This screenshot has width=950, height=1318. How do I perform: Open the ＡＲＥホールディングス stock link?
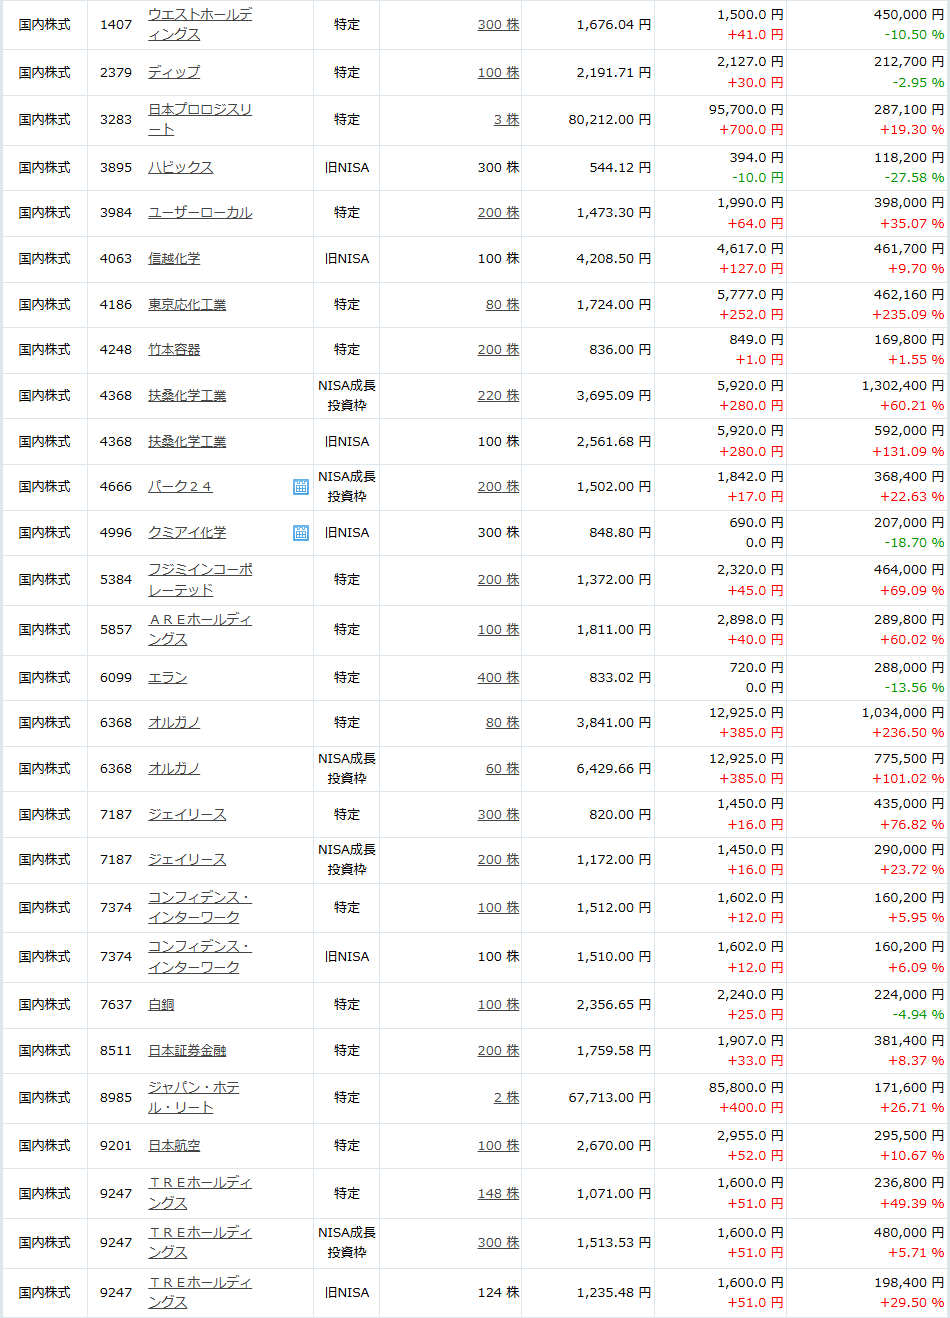click(200, 629)
